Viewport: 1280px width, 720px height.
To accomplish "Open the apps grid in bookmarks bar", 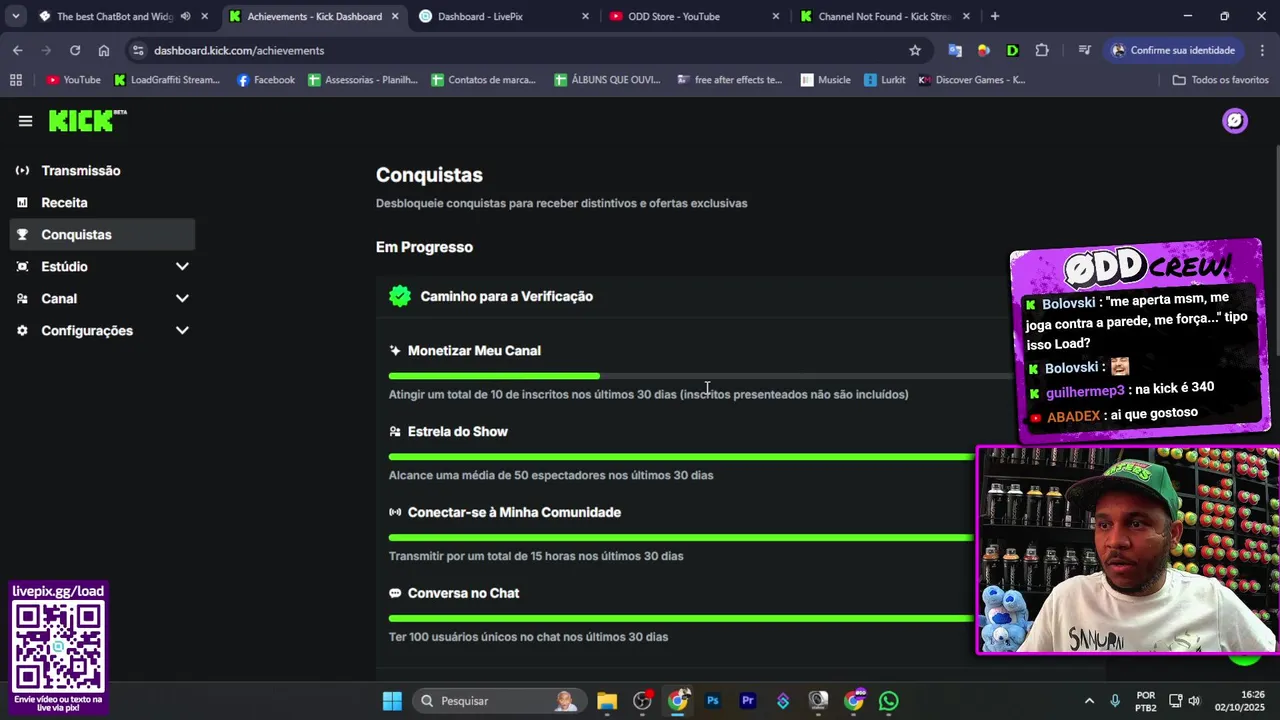I will click(15, 80).
